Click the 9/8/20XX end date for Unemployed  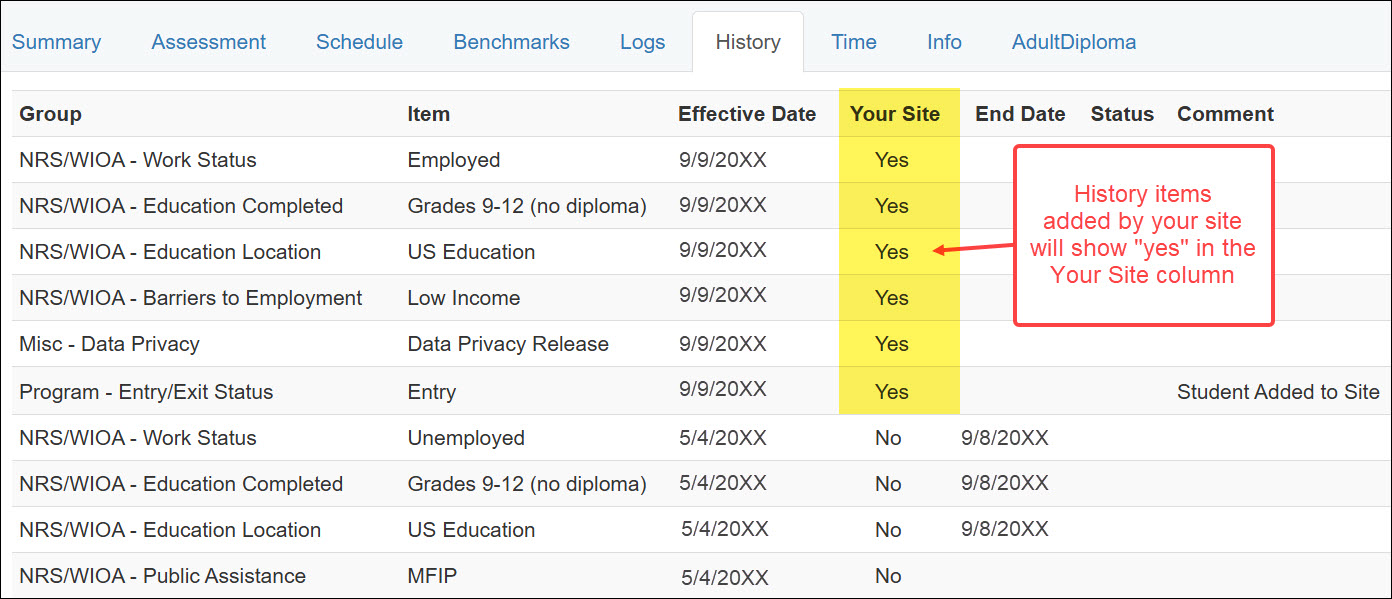tap(1004, 437)
